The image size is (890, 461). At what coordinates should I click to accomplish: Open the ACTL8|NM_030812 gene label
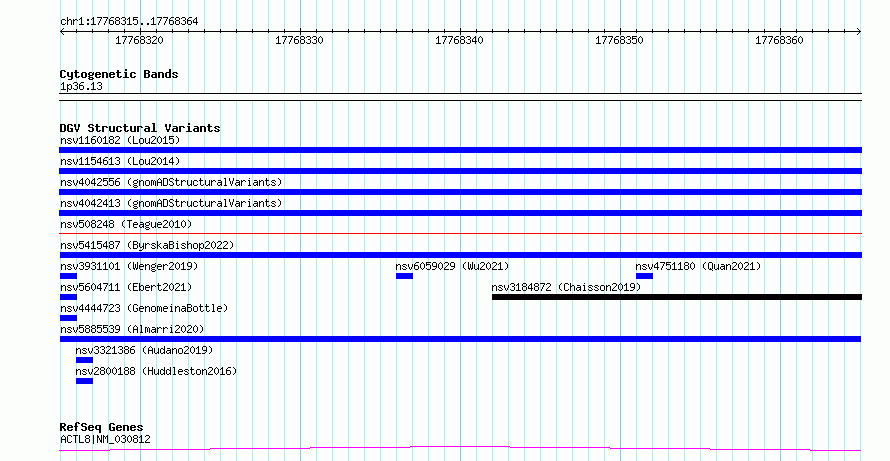[105, 439]
